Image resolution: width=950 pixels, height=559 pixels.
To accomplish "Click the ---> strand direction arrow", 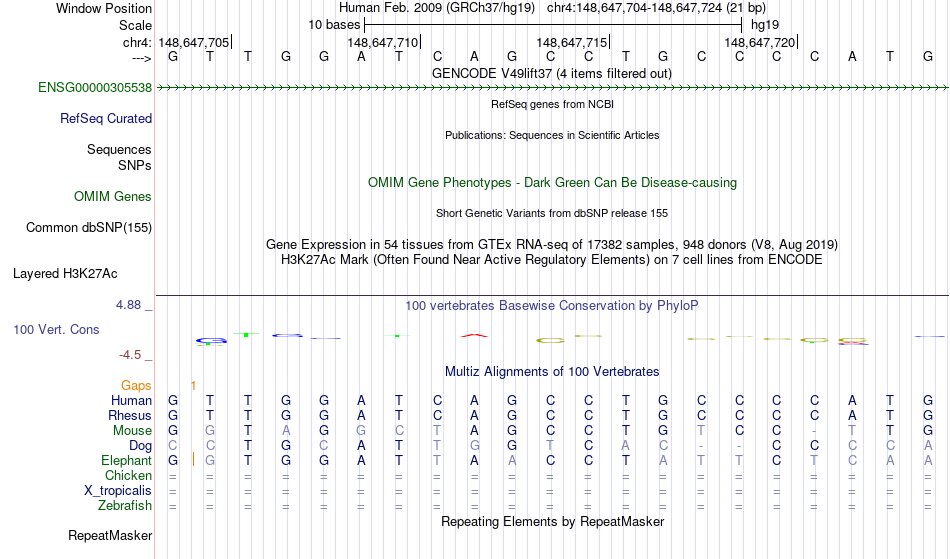I will pos(142,58).
